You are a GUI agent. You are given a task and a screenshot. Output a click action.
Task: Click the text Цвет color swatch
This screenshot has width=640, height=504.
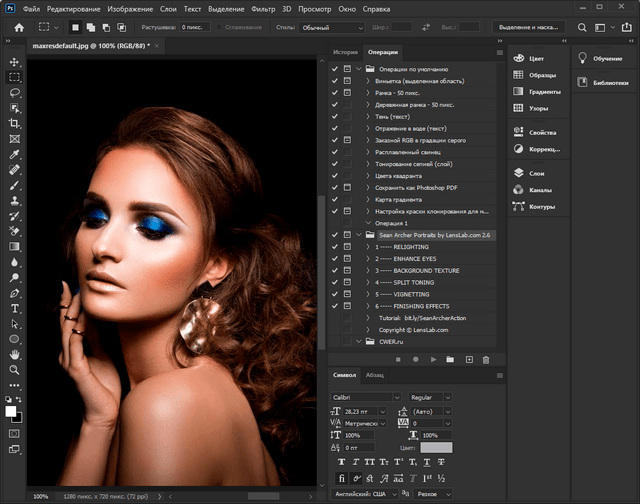[x=436, y=447]
